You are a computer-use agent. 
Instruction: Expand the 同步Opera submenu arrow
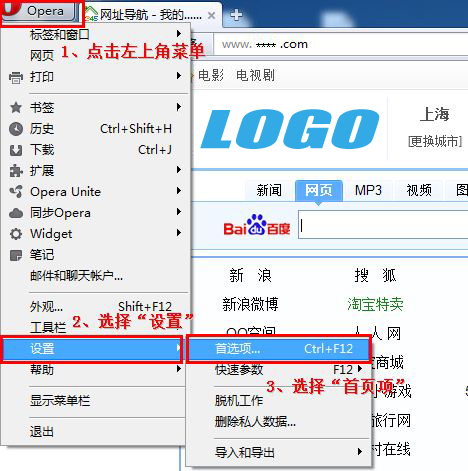[x=179, y=212]
